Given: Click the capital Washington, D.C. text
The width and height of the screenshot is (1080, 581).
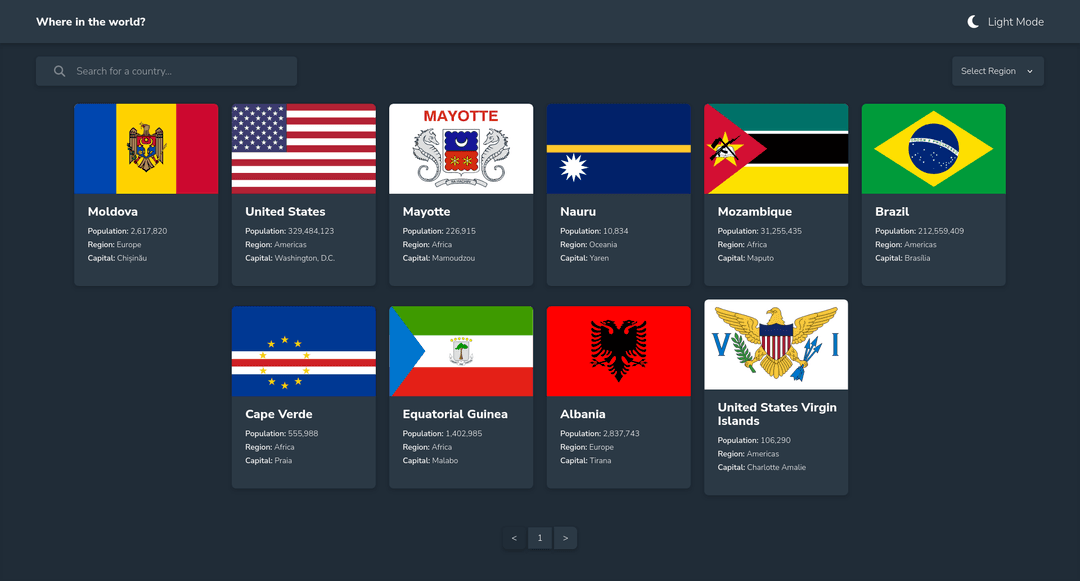Looking at the screenshot, I should point(290,258).
